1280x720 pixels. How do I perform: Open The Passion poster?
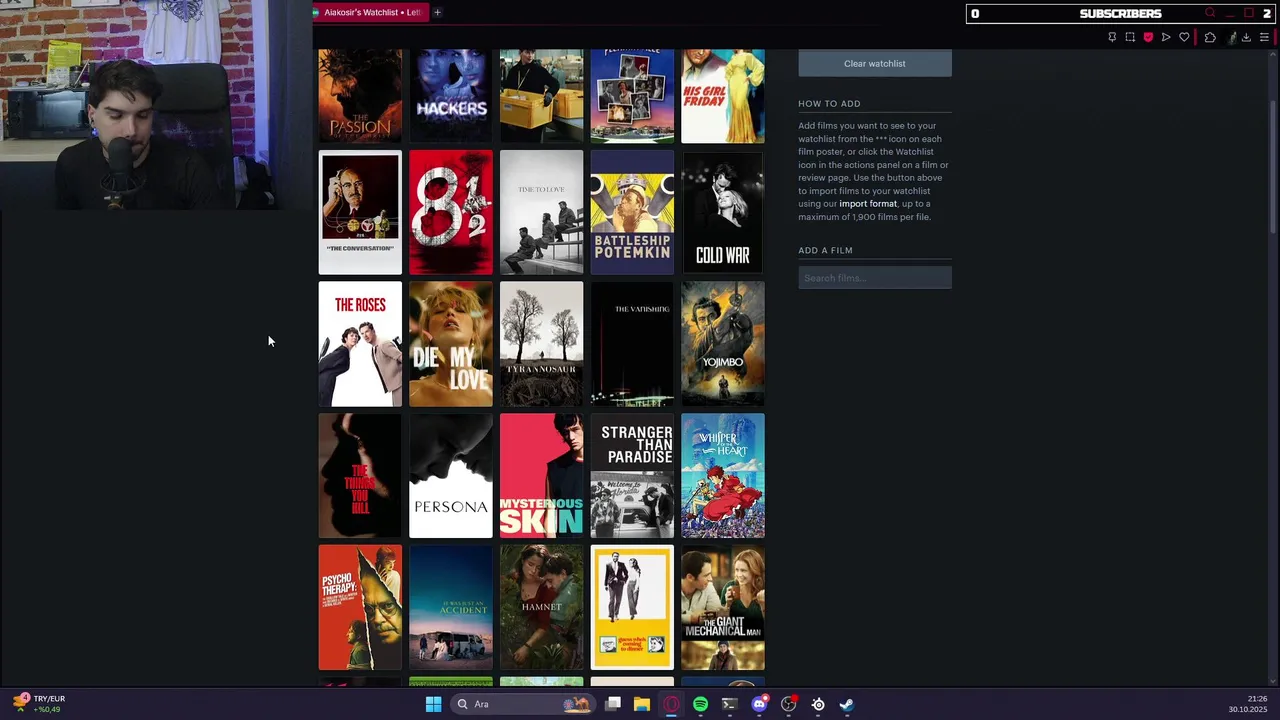tap(360, 96)
